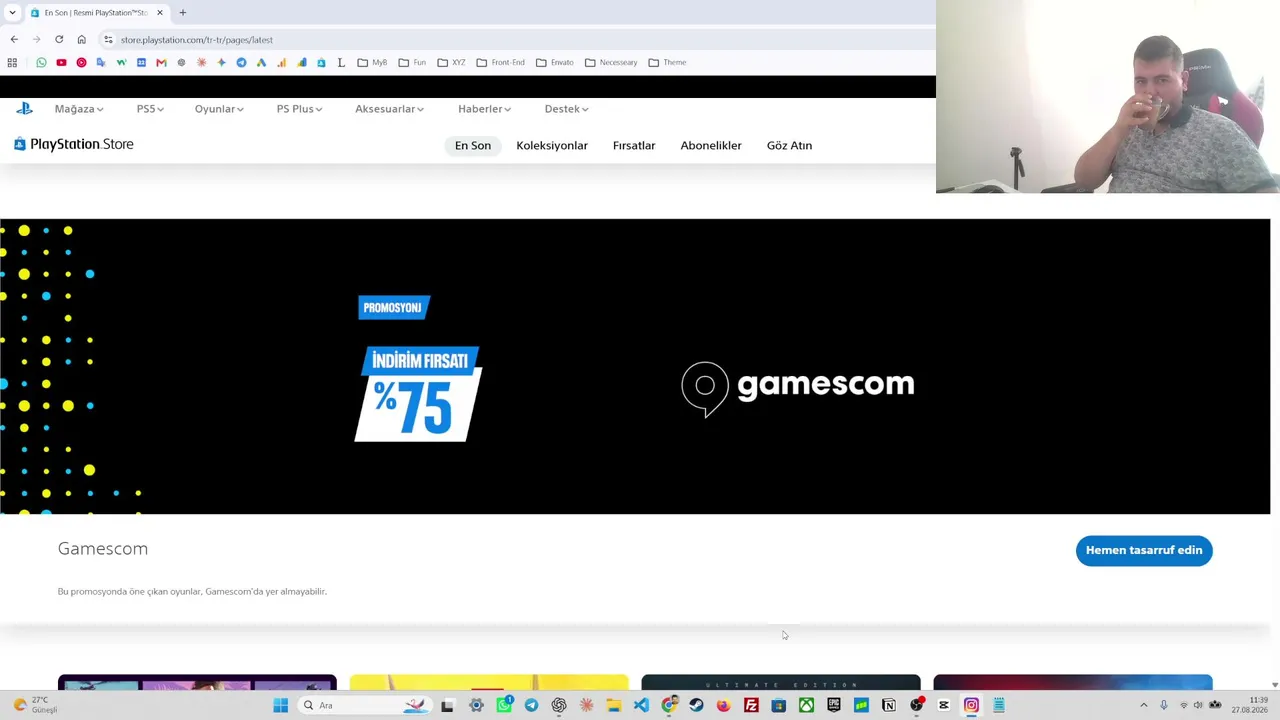Open the XYZ bookmarks folder
This screenshot has height=720, width=1280.
tap(451, 62)
